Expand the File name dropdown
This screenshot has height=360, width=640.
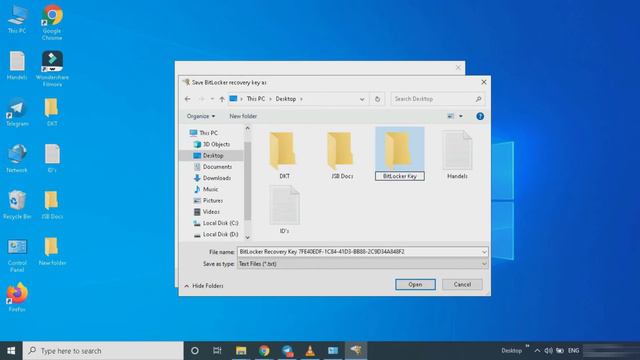point(484,252)
